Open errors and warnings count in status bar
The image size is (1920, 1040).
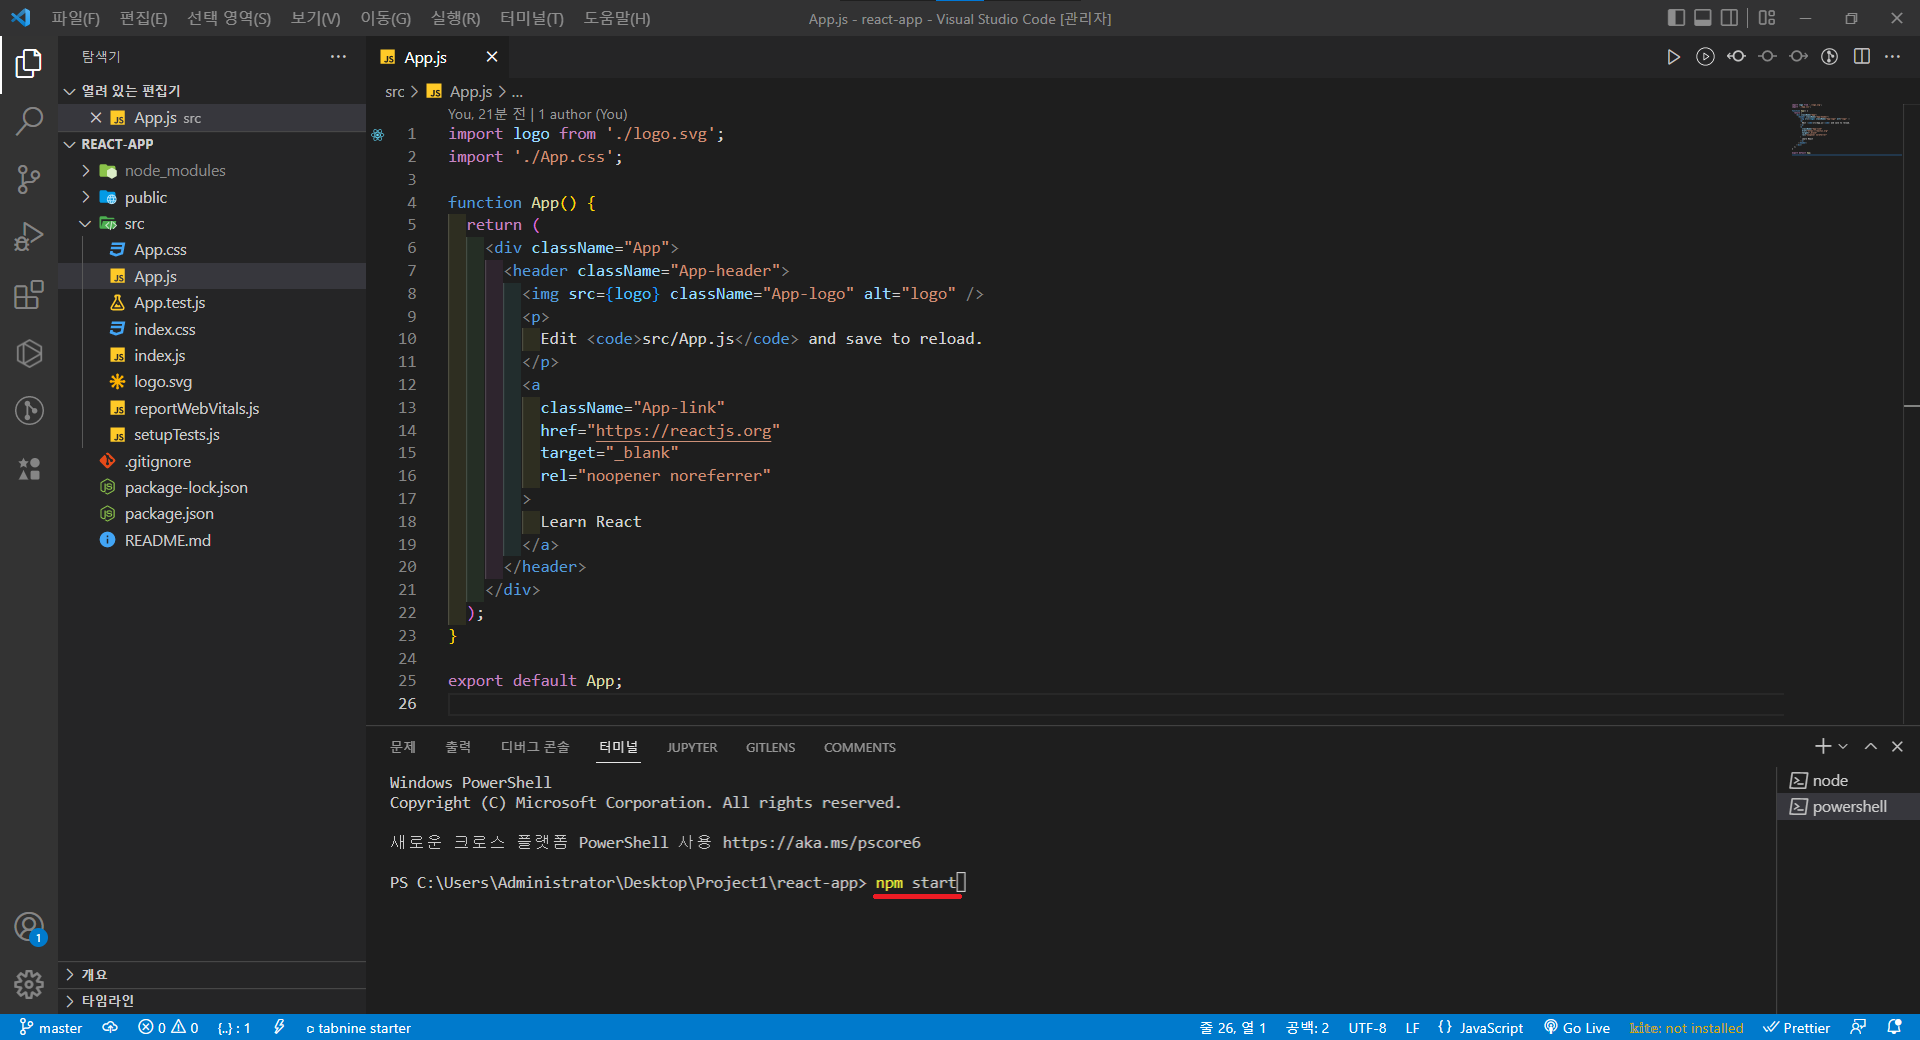[x=168, y=1028]
